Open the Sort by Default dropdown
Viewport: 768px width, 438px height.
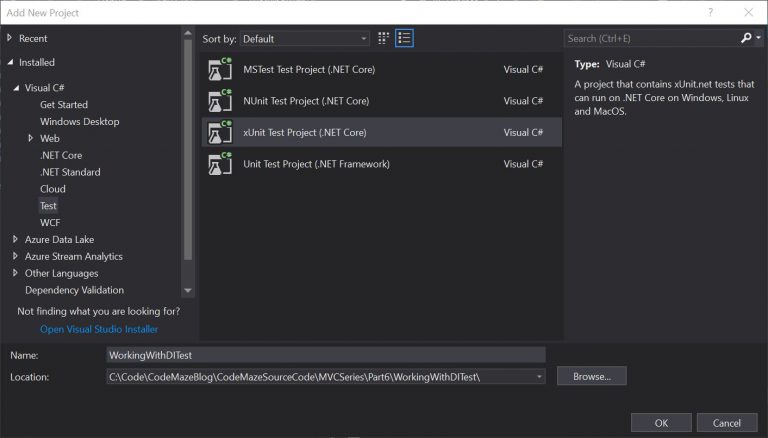click(x=304, y=39)
